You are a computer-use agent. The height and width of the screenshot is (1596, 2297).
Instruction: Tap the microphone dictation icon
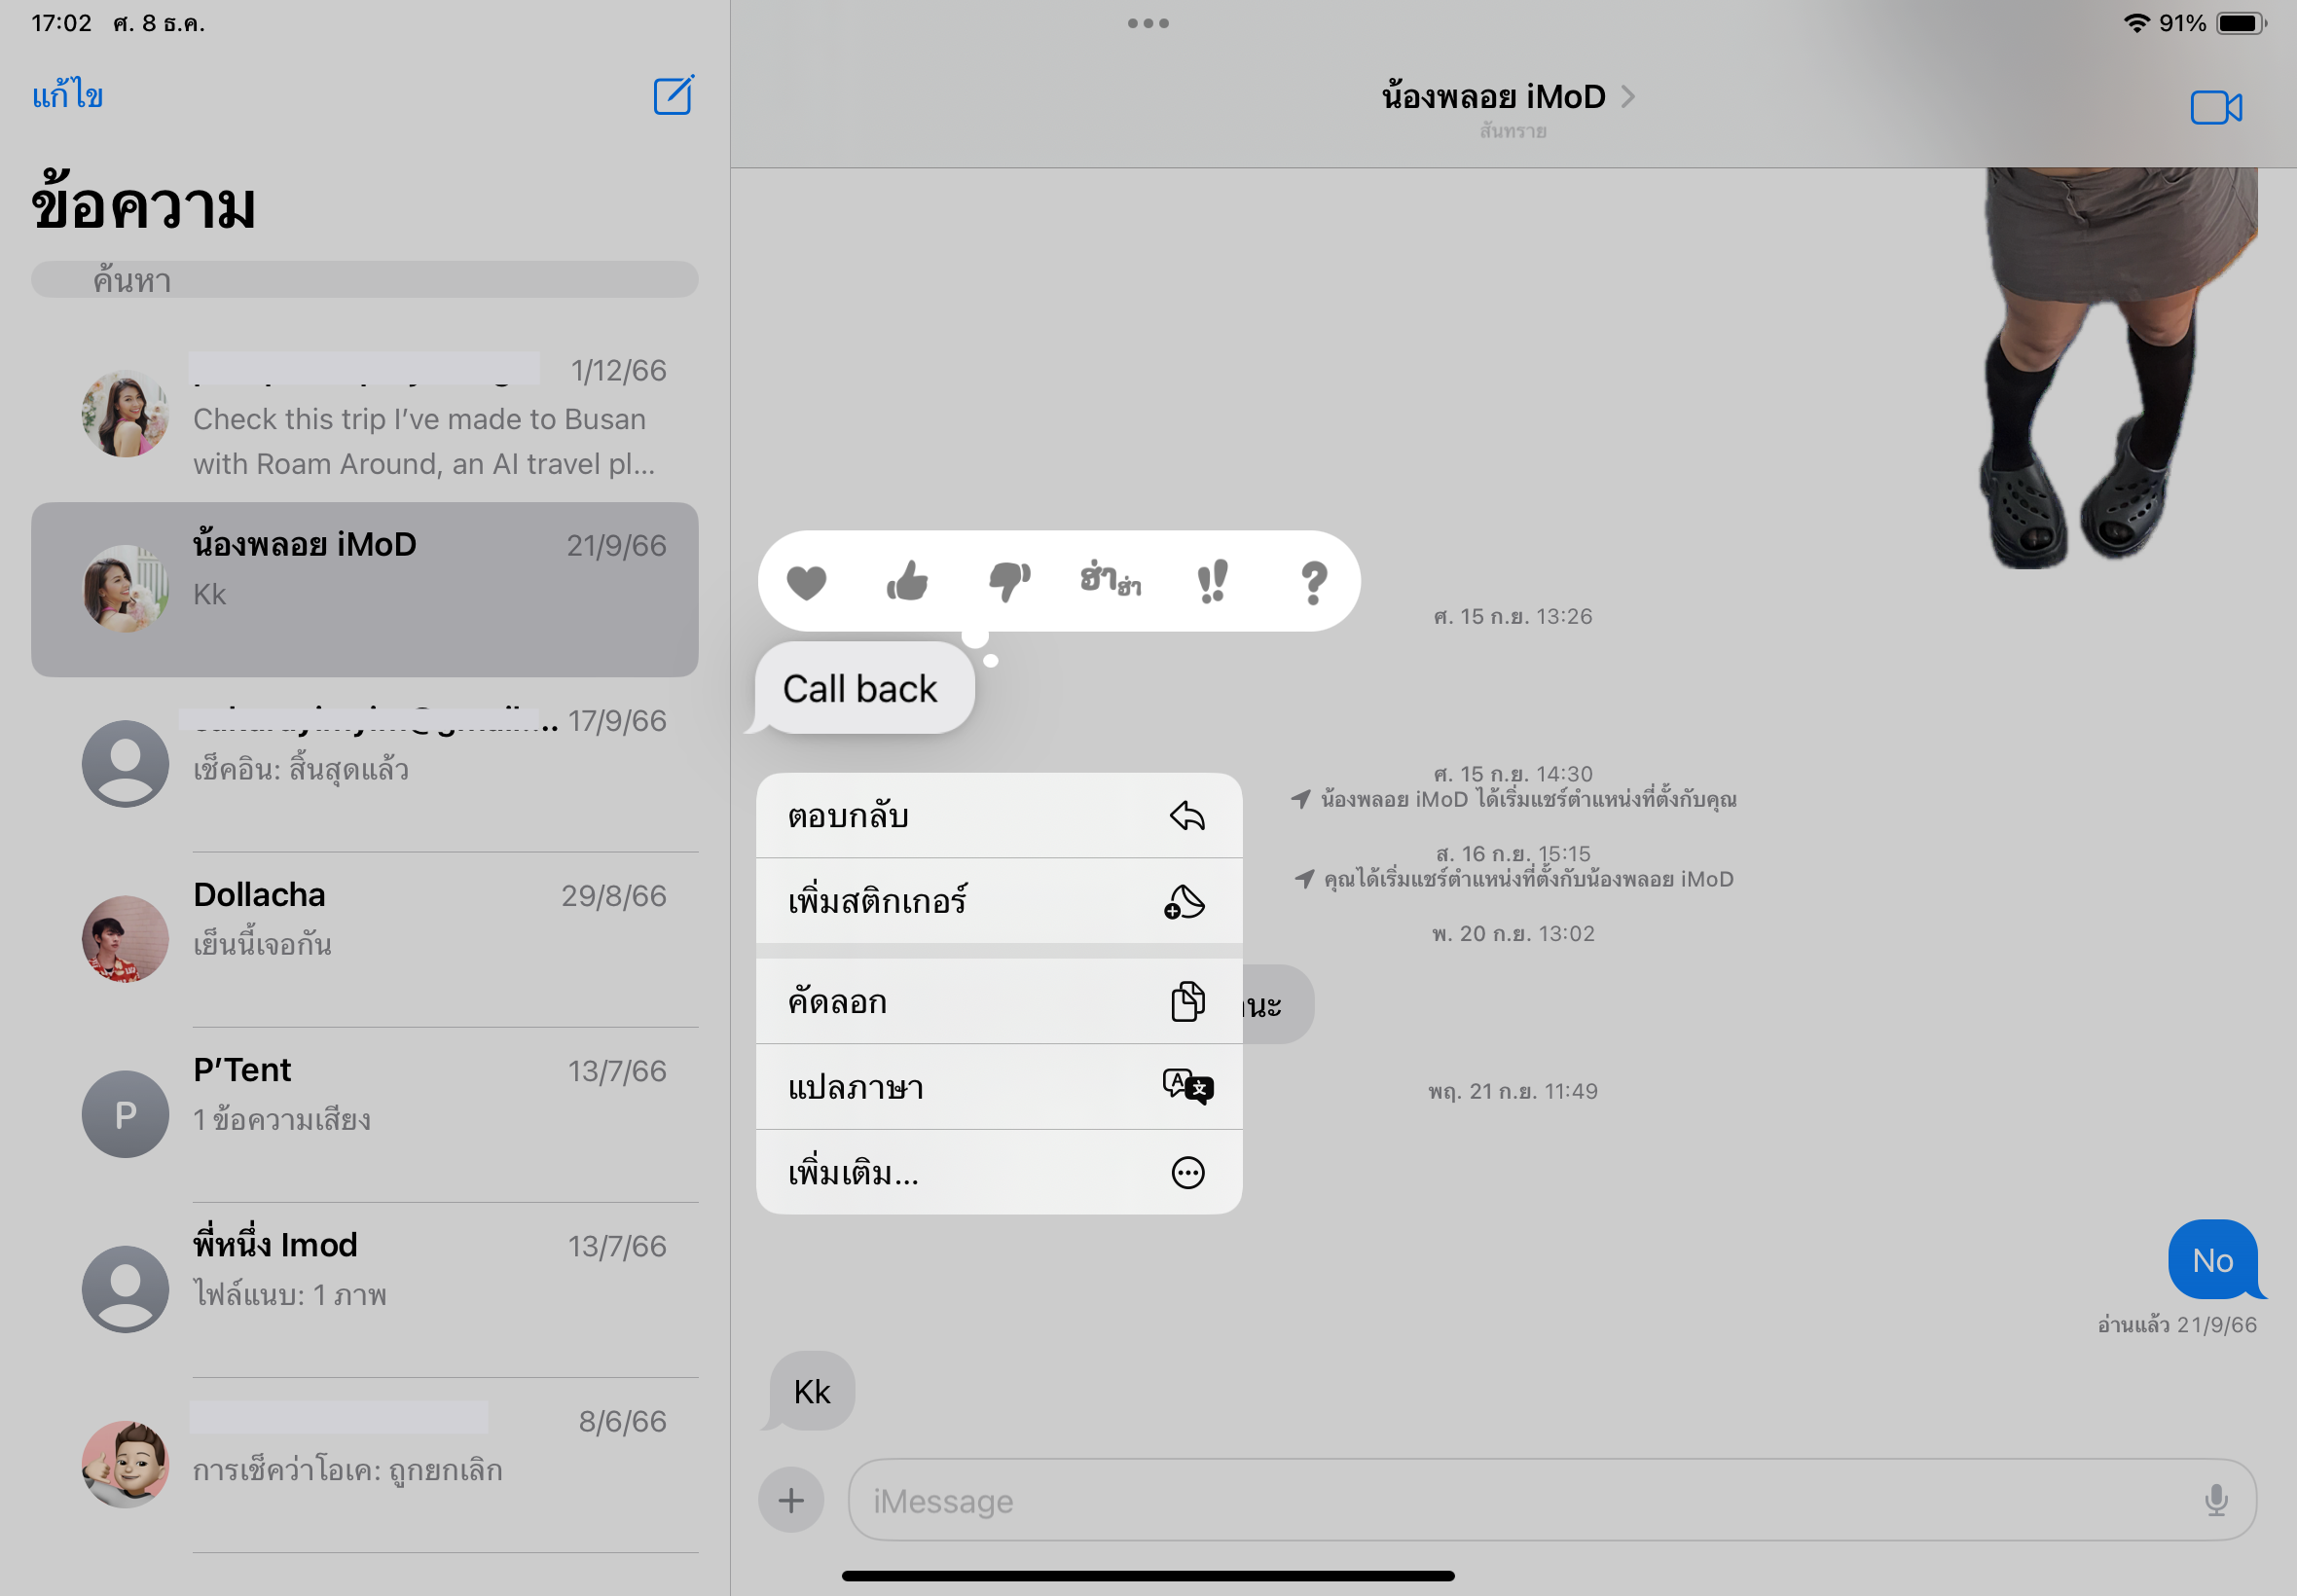coord(2215,1500)
